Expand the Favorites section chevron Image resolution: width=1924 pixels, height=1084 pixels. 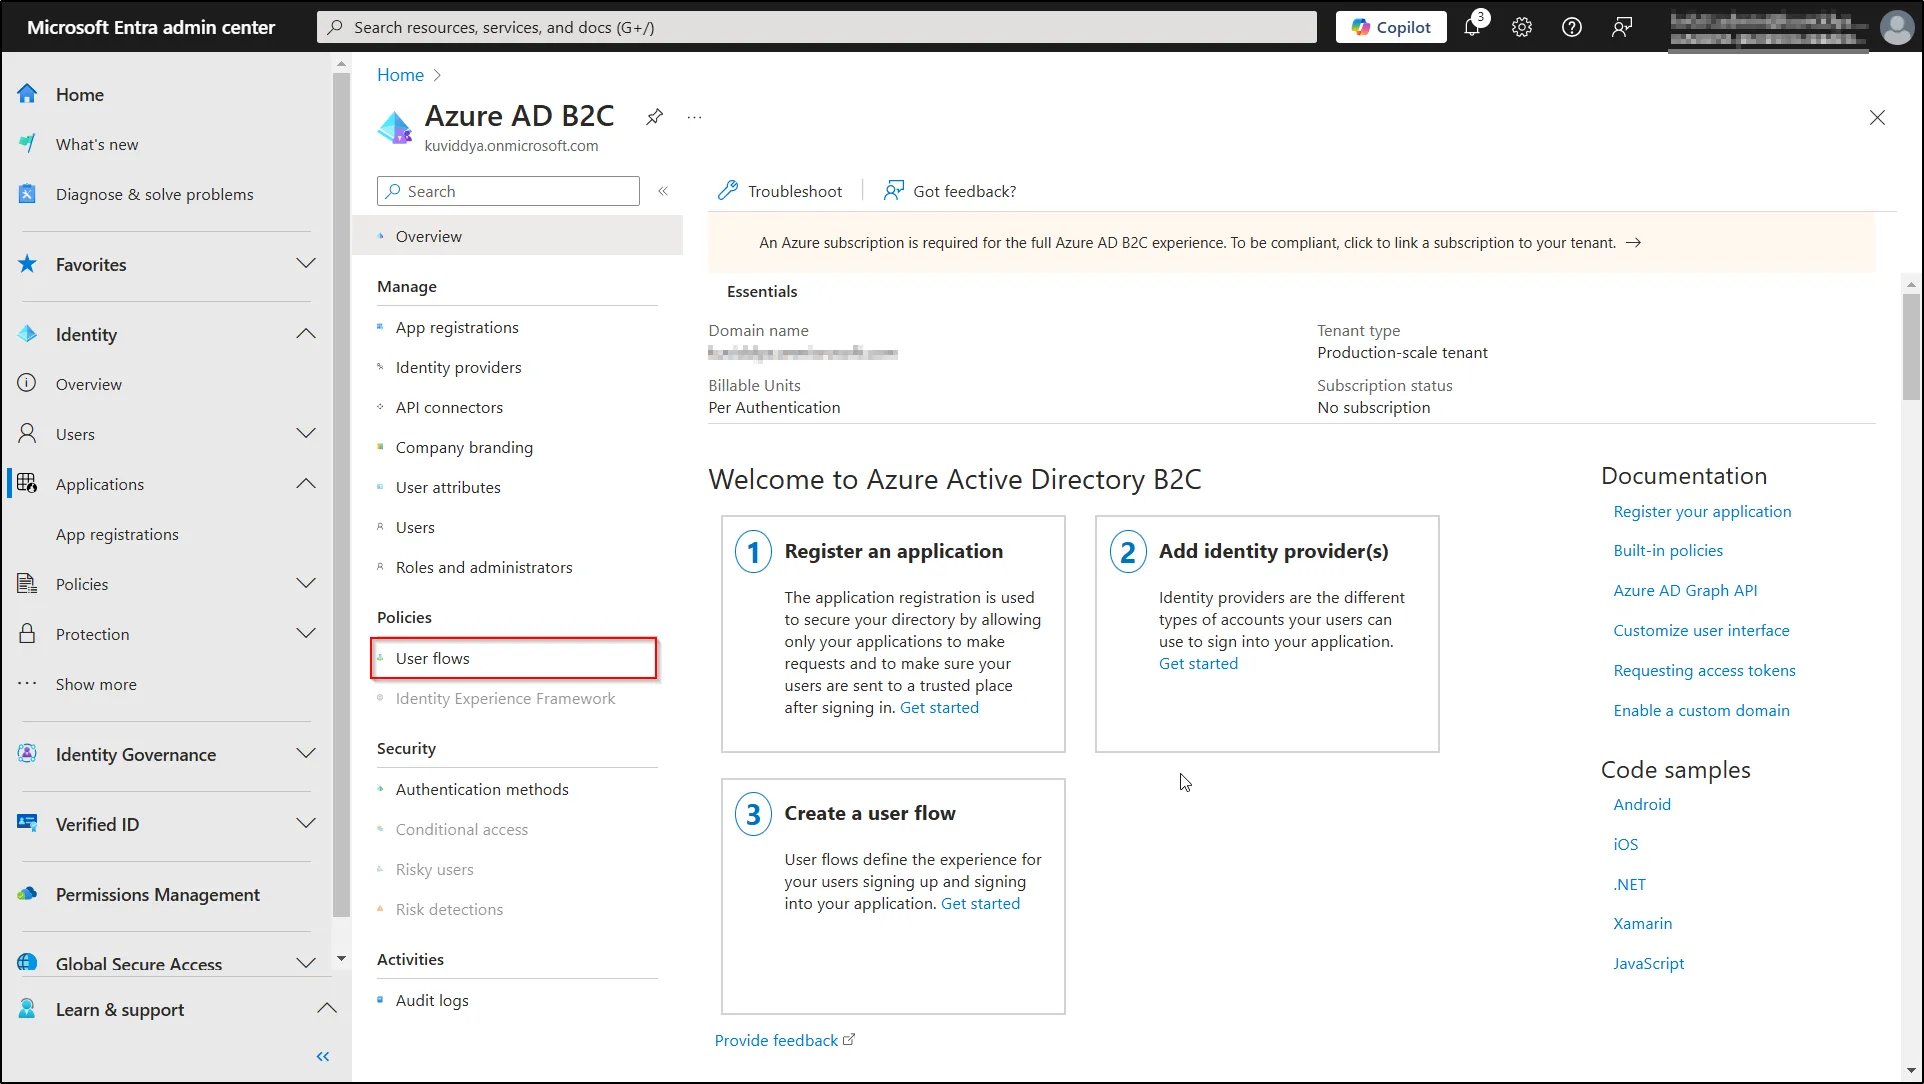click(306, 264)
